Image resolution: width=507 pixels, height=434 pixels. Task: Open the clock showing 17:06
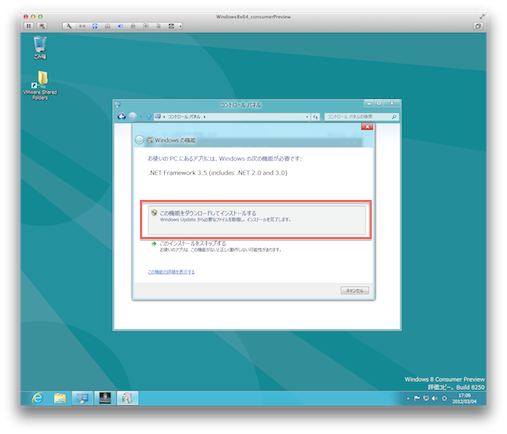click(x=464, y=398)
